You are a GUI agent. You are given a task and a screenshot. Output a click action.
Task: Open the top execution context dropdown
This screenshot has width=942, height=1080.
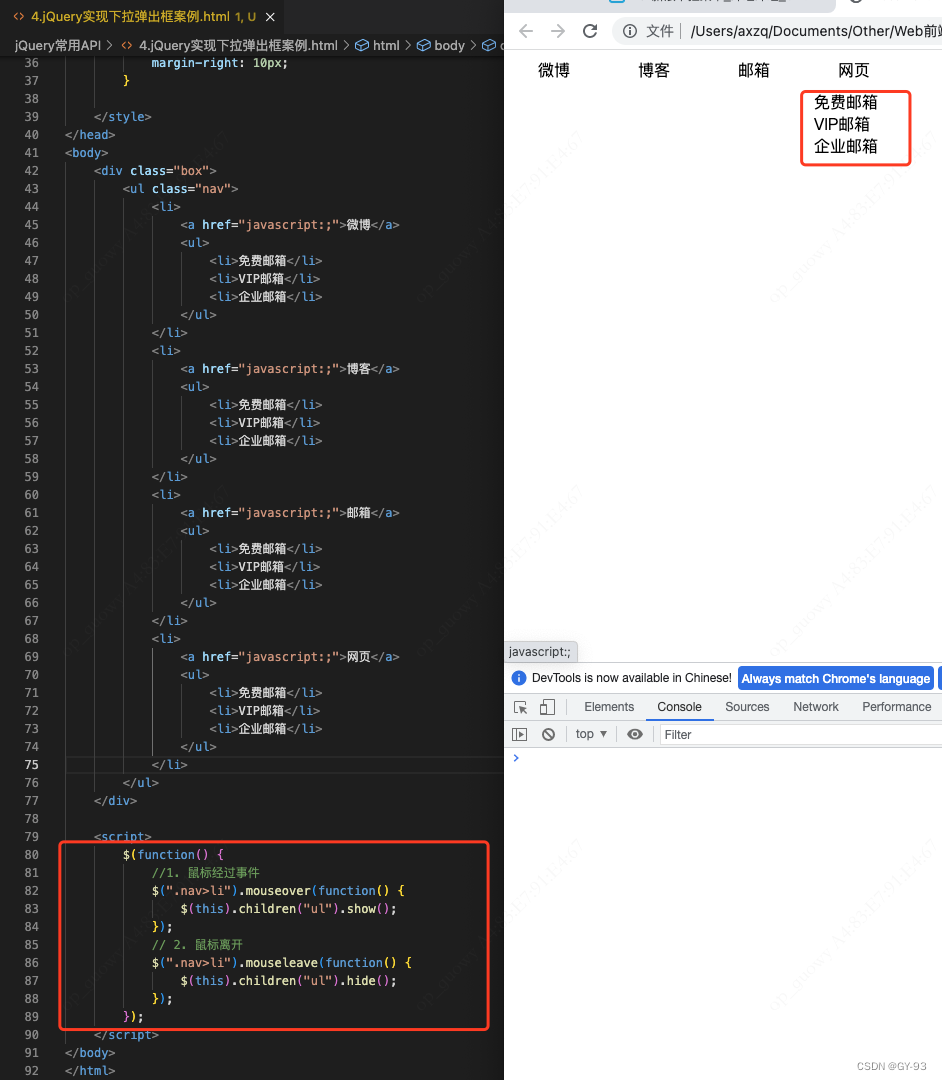point(590,734)
